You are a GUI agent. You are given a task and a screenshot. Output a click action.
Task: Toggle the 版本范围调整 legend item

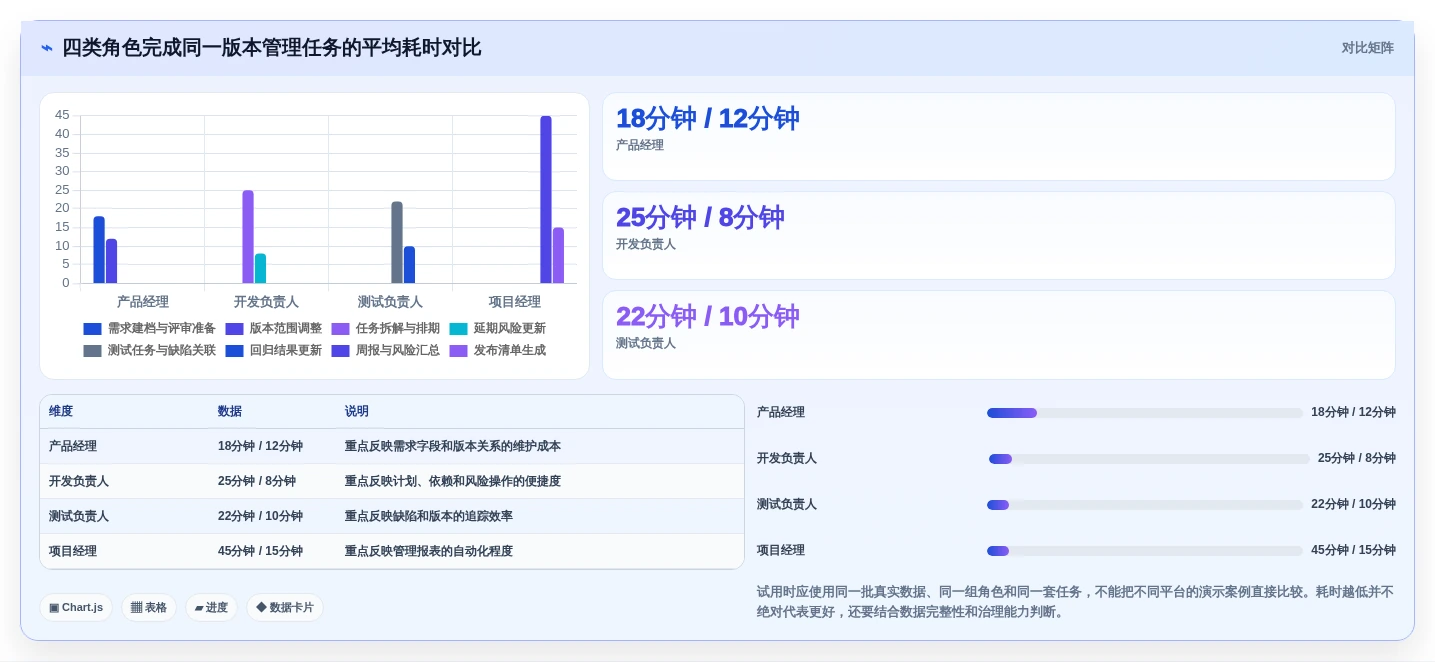pos(274,328)
